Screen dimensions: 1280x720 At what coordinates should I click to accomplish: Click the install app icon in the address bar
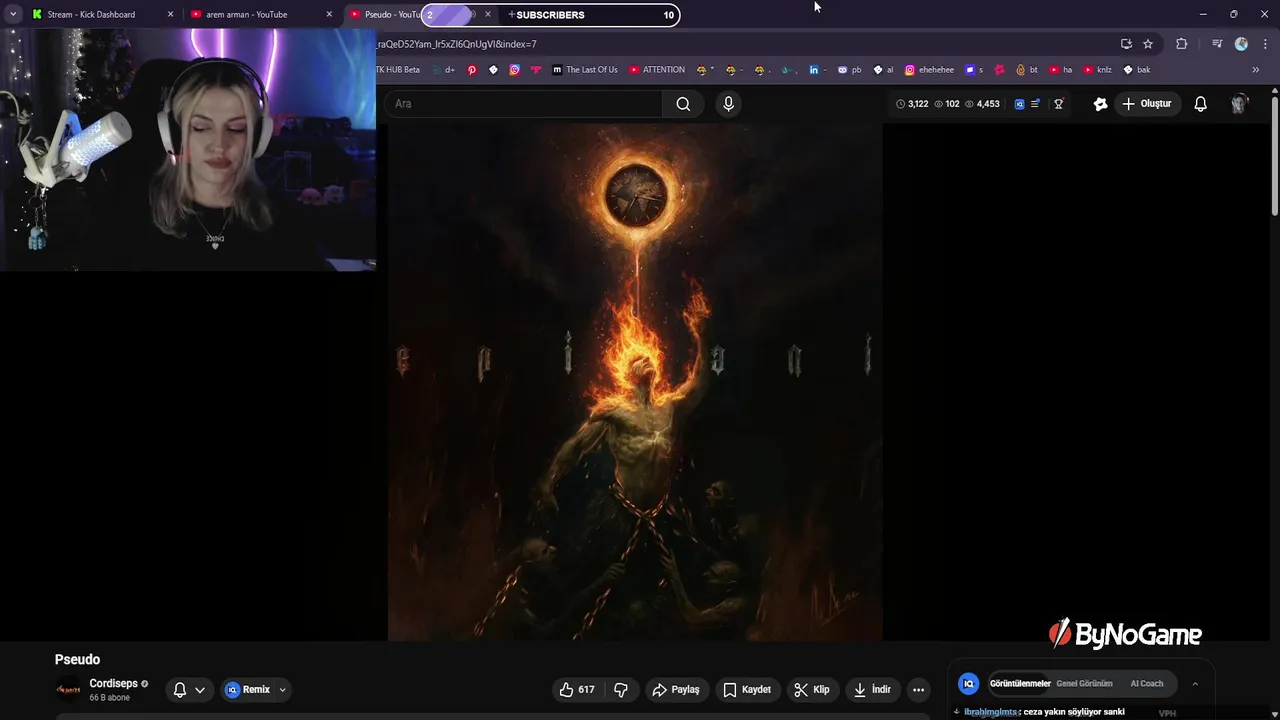pos(1126,44)
